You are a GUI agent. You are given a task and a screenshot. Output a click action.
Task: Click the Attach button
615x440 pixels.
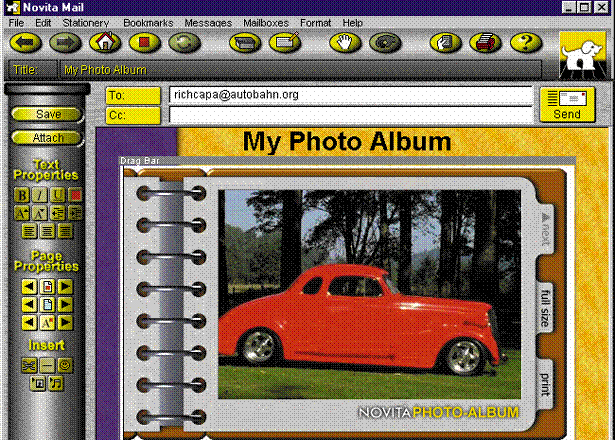[48, 138]
